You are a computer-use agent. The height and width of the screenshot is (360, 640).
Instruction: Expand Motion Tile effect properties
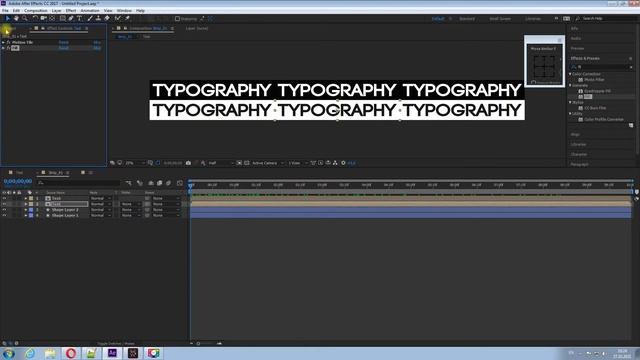tap(3, 42)
